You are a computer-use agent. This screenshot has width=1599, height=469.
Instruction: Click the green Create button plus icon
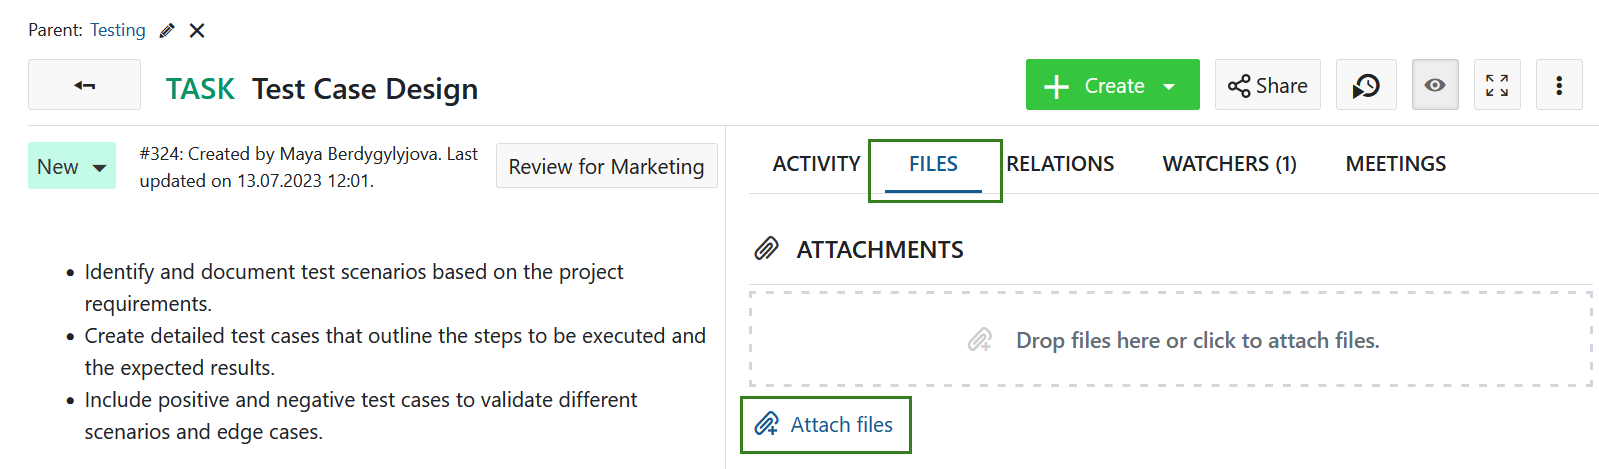tap(1057, 86)
